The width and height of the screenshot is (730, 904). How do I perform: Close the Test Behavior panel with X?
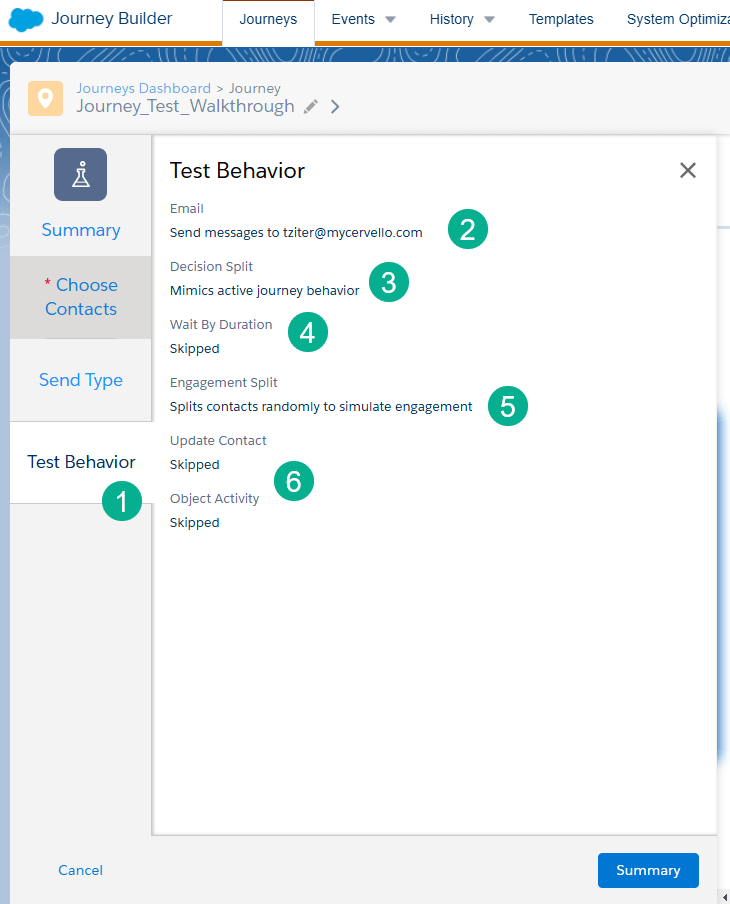[687, 170]
